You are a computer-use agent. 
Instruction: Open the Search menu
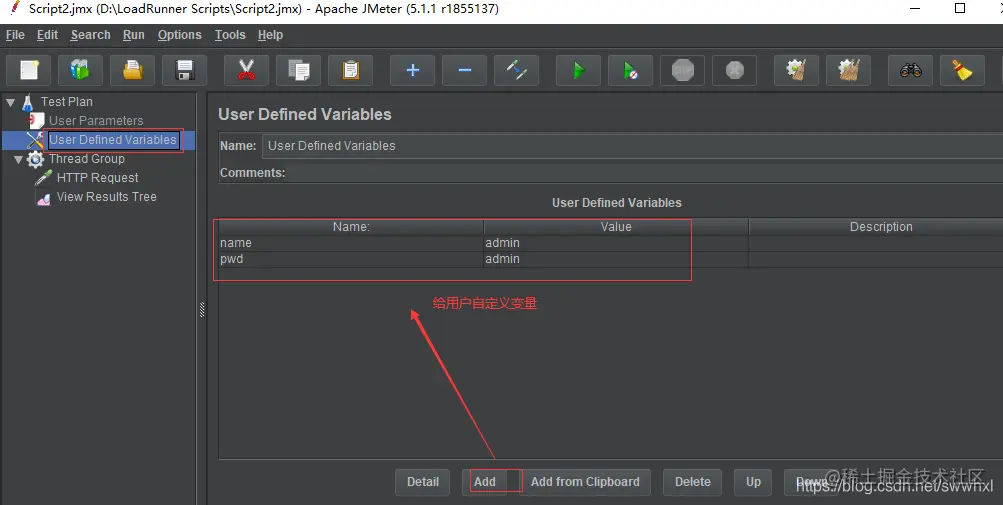90,35
